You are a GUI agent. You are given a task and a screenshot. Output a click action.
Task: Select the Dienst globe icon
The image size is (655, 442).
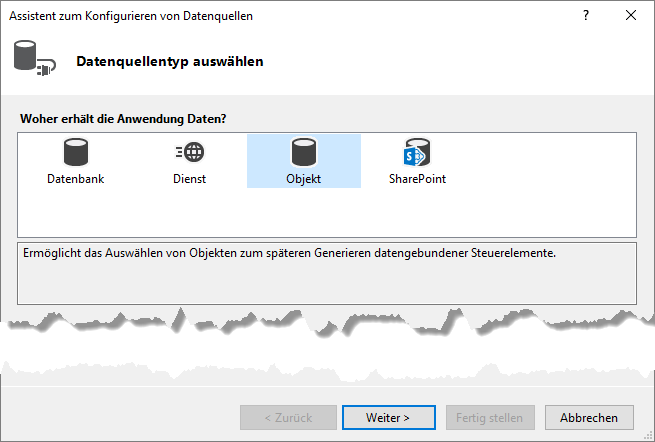click(190, 152)
